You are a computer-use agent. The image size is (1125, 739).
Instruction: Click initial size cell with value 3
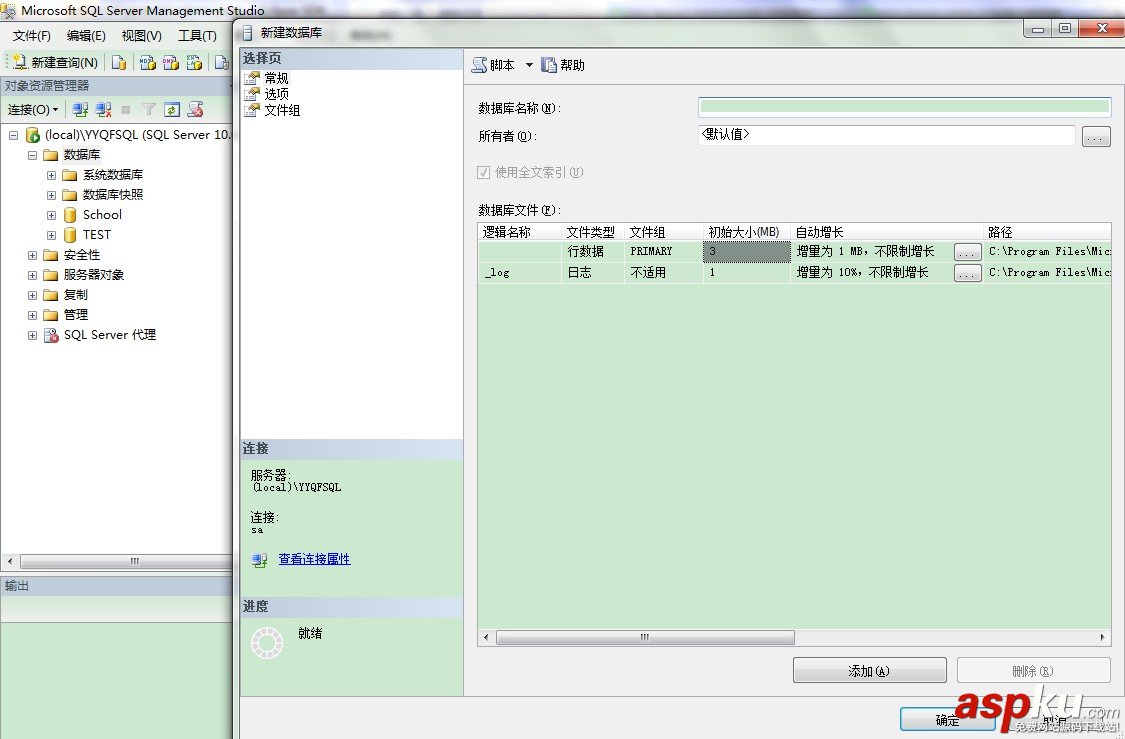[x=746, y=252]
